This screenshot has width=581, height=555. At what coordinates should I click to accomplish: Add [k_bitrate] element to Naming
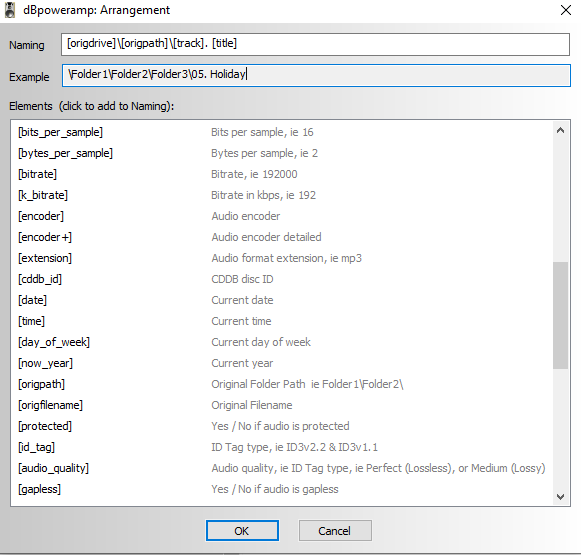[43, 195]
